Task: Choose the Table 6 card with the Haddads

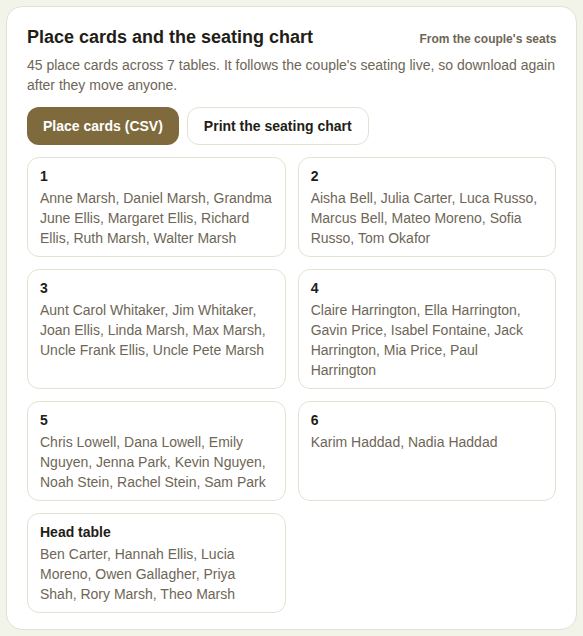Action: [x=427, y=451]
